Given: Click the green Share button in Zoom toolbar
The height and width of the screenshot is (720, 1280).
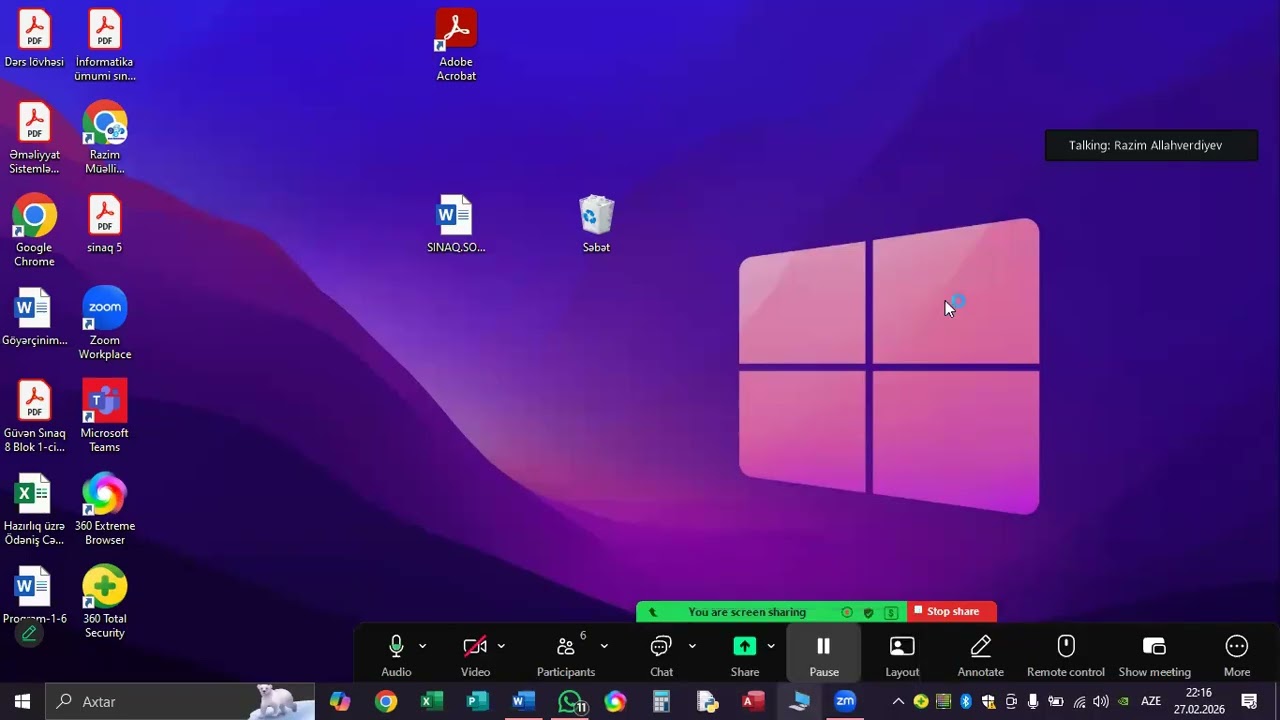Looking at the screenshot, I should pyautogui.click(x=745, y=655).
